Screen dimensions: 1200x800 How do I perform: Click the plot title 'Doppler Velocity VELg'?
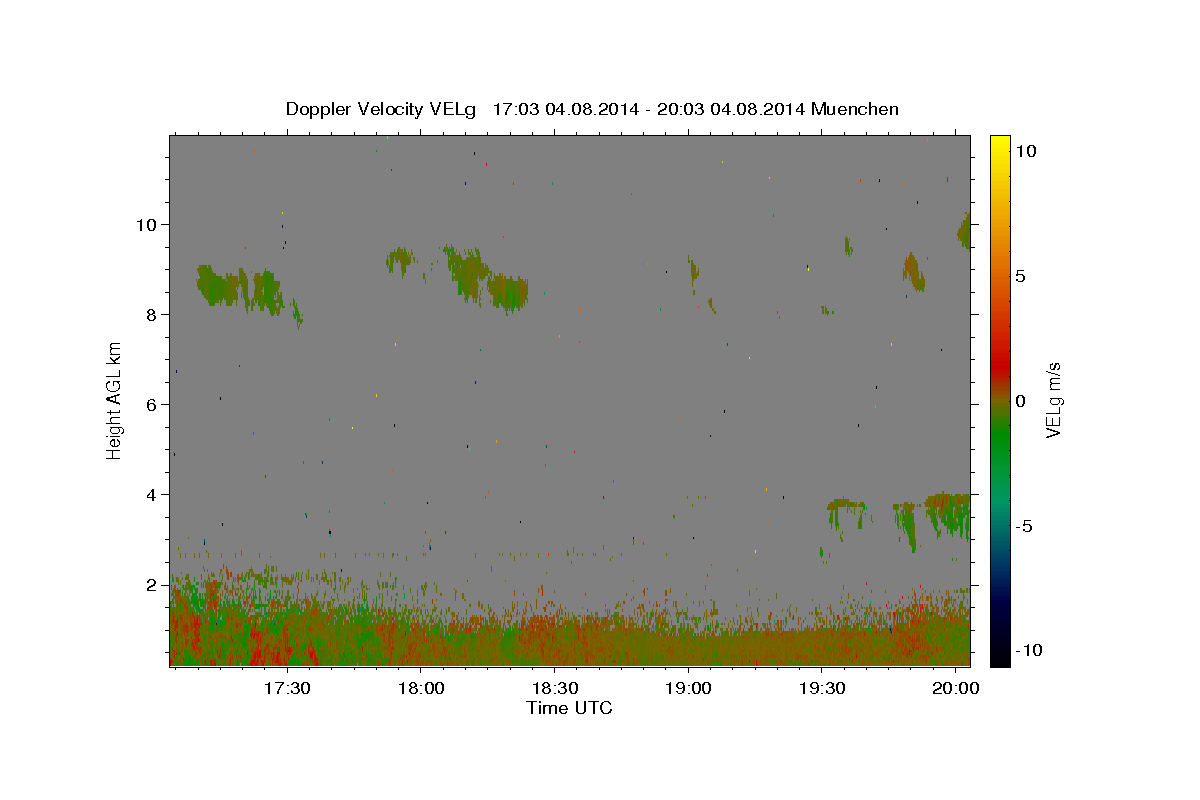coord(382,109)
